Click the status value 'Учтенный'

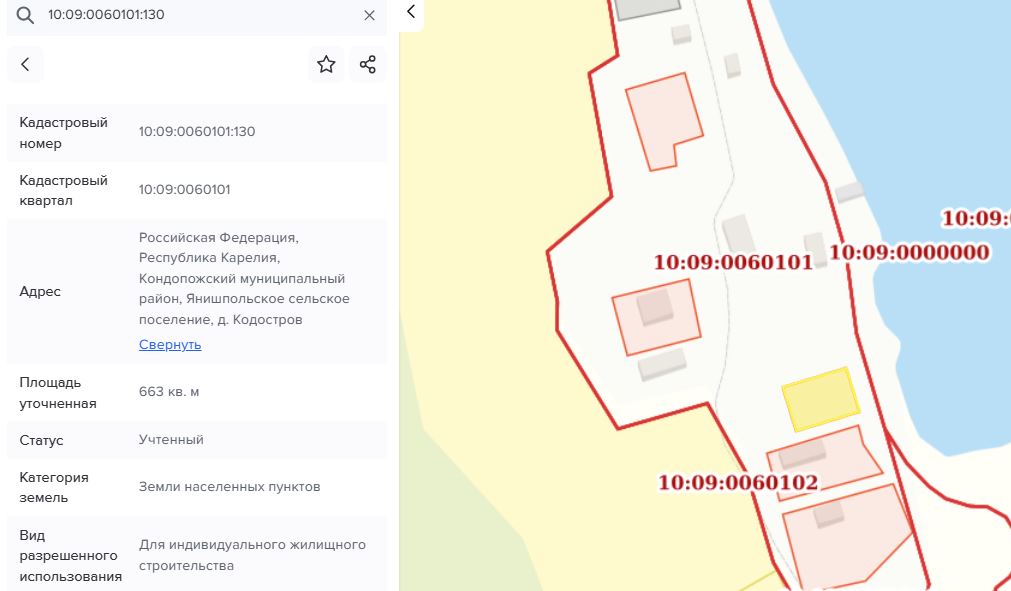pyautogui.click(x=171, y=440)
